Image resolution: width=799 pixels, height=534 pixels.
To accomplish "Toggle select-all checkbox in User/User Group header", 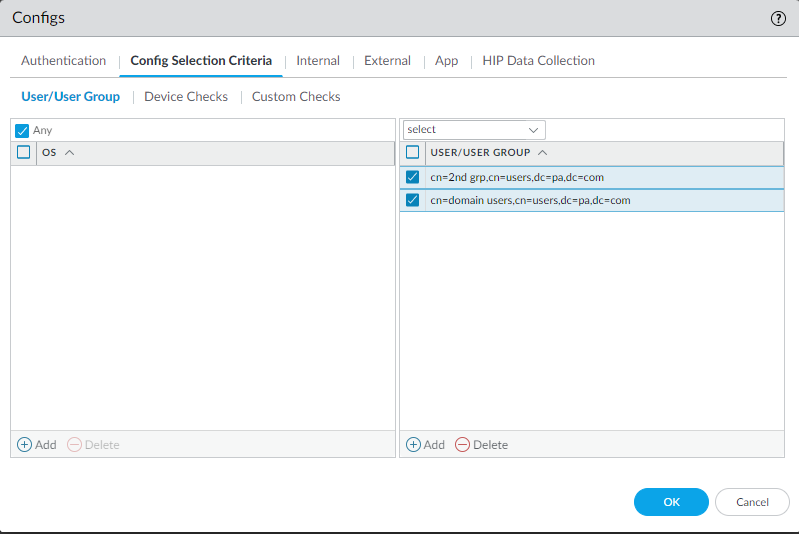I will [413, 153].
